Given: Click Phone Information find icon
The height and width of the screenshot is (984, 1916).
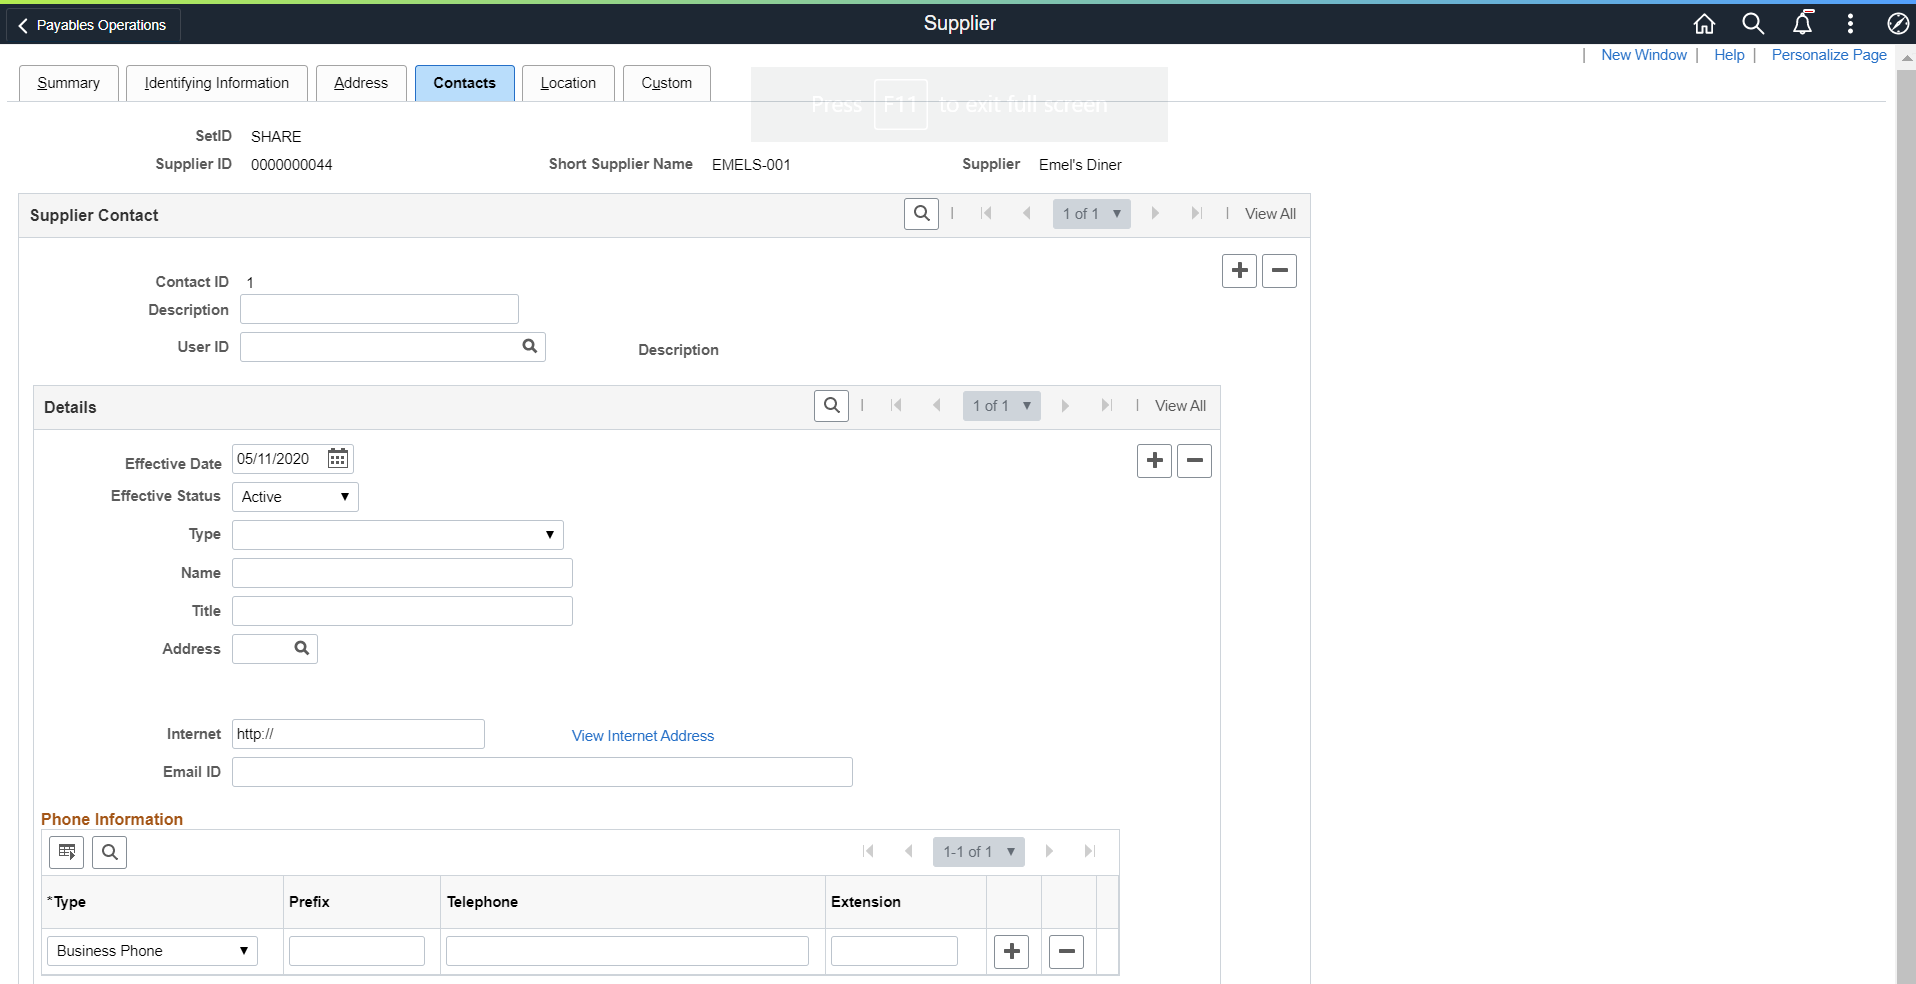Looking at the screenshot, I should click(109, 852).
